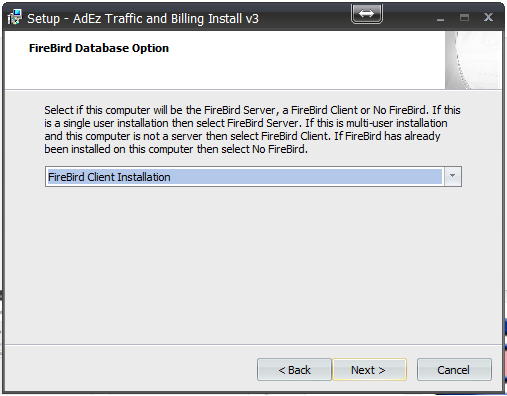Image resolution: width=507 pixels, height=396 pixels.
Task: Click blank space left of Back button
Action: point(130,370)
